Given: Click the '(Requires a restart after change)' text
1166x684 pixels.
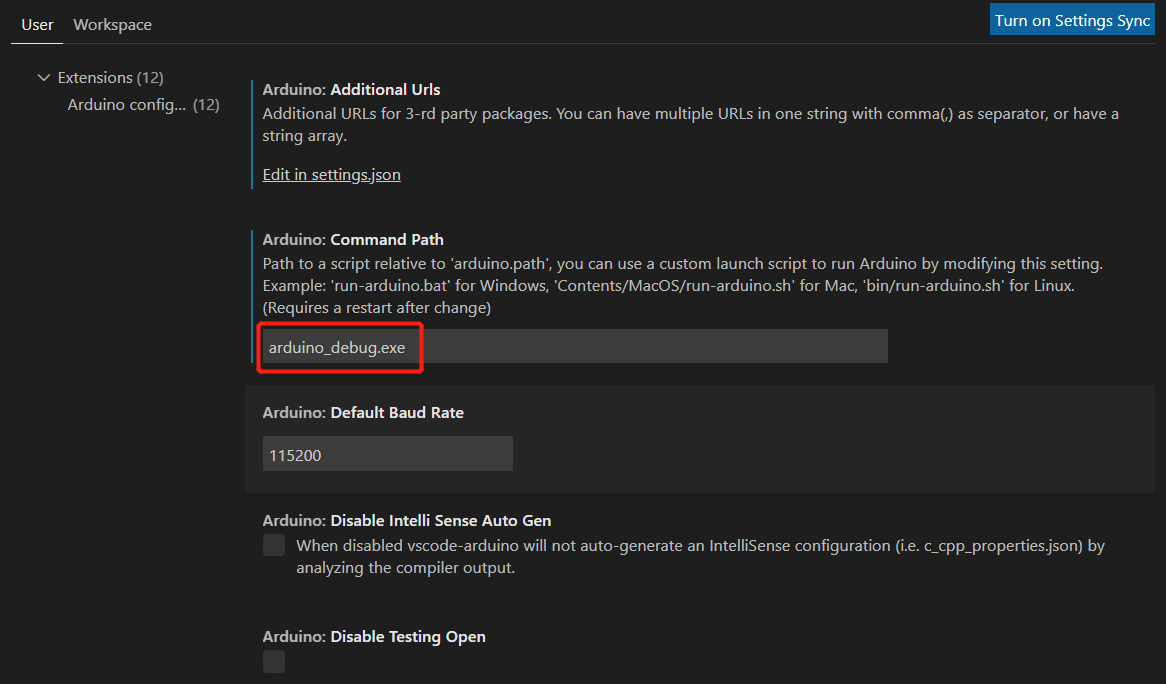Looking at the screenshot, I should (x=377, y=308).
